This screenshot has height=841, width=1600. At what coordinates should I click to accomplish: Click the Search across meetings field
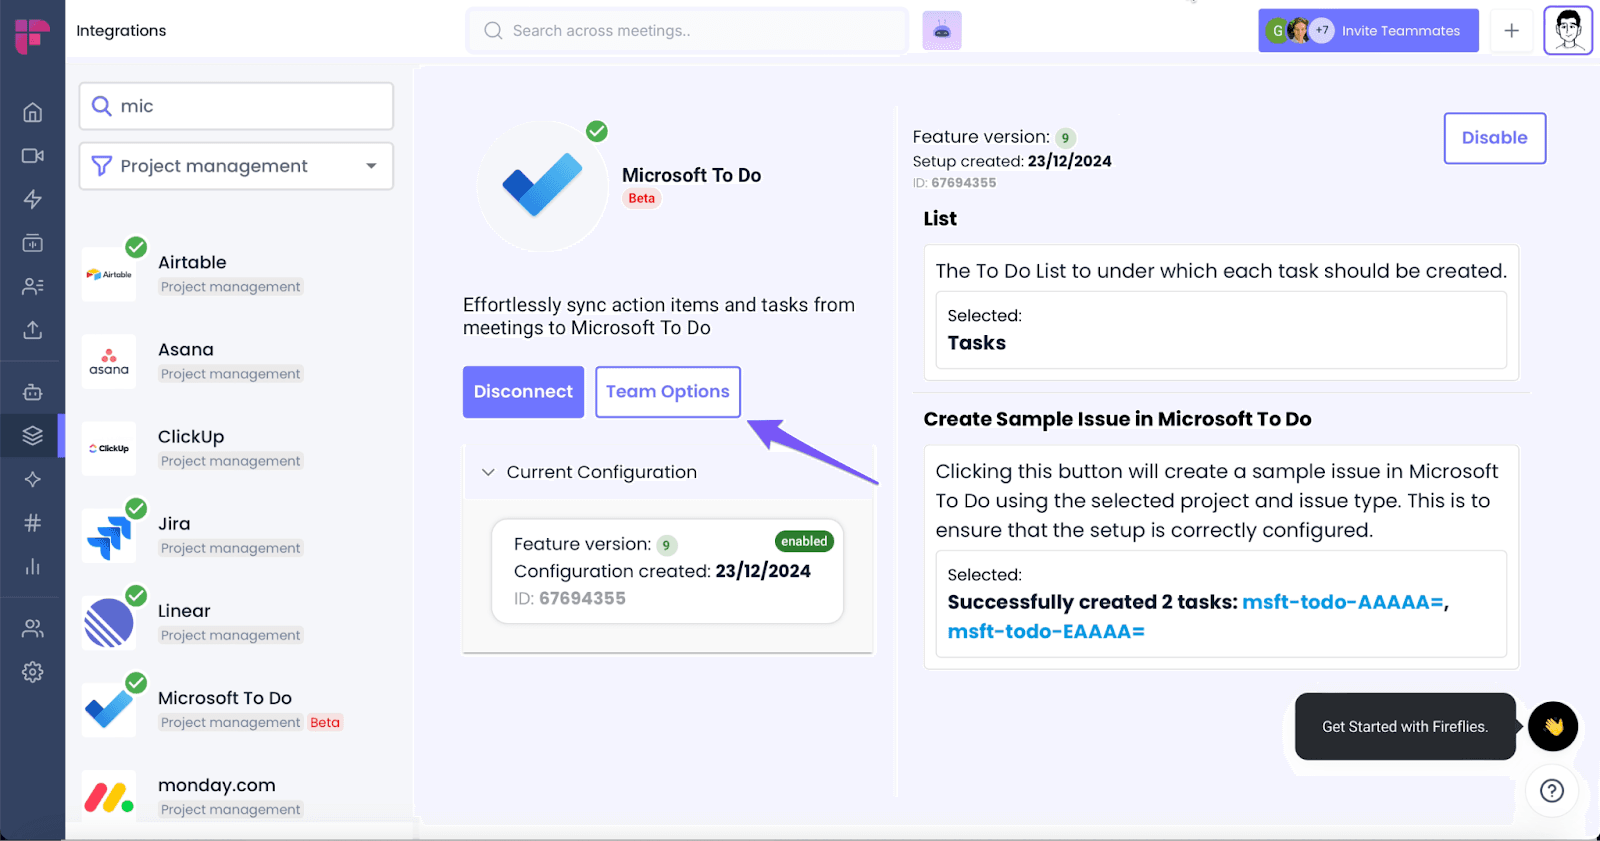point(687,31)
